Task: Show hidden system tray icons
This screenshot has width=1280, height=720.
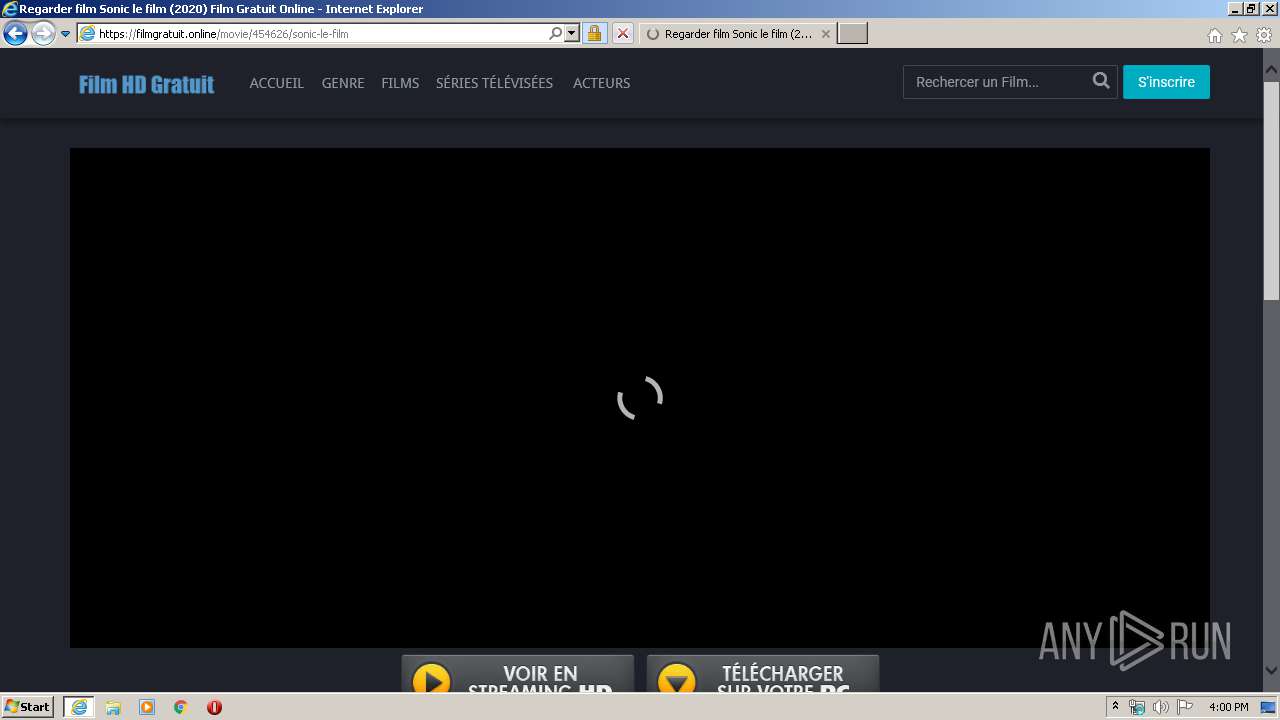Action: pyautogui.click(x=1115, y=707)
